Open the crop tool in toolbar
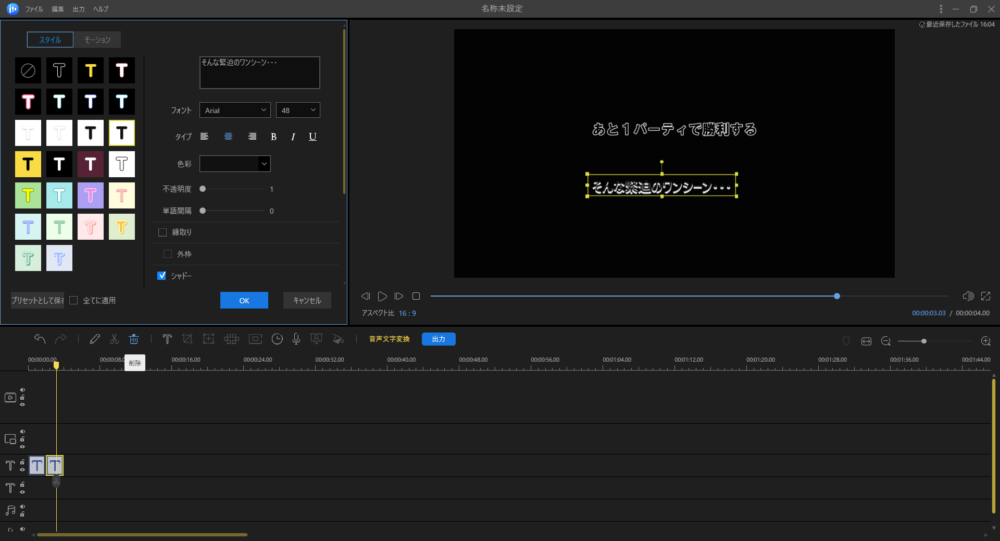 tap(188, 339)
